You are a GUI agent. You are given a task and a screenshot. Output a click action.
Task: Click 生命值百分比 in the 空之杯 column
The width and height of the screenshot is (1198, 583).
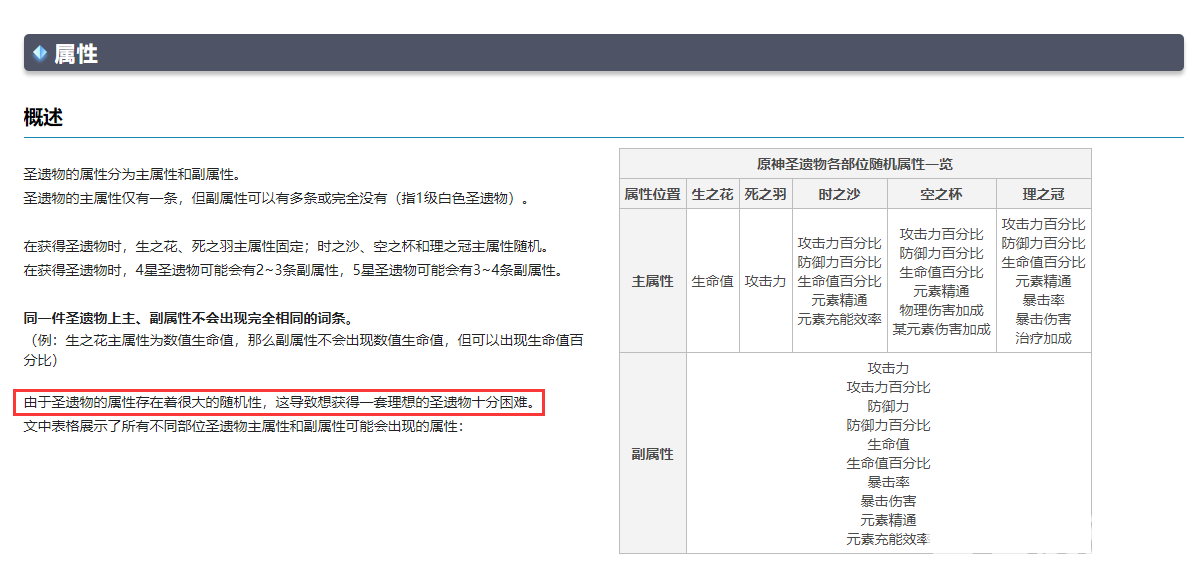click(941, 272)
